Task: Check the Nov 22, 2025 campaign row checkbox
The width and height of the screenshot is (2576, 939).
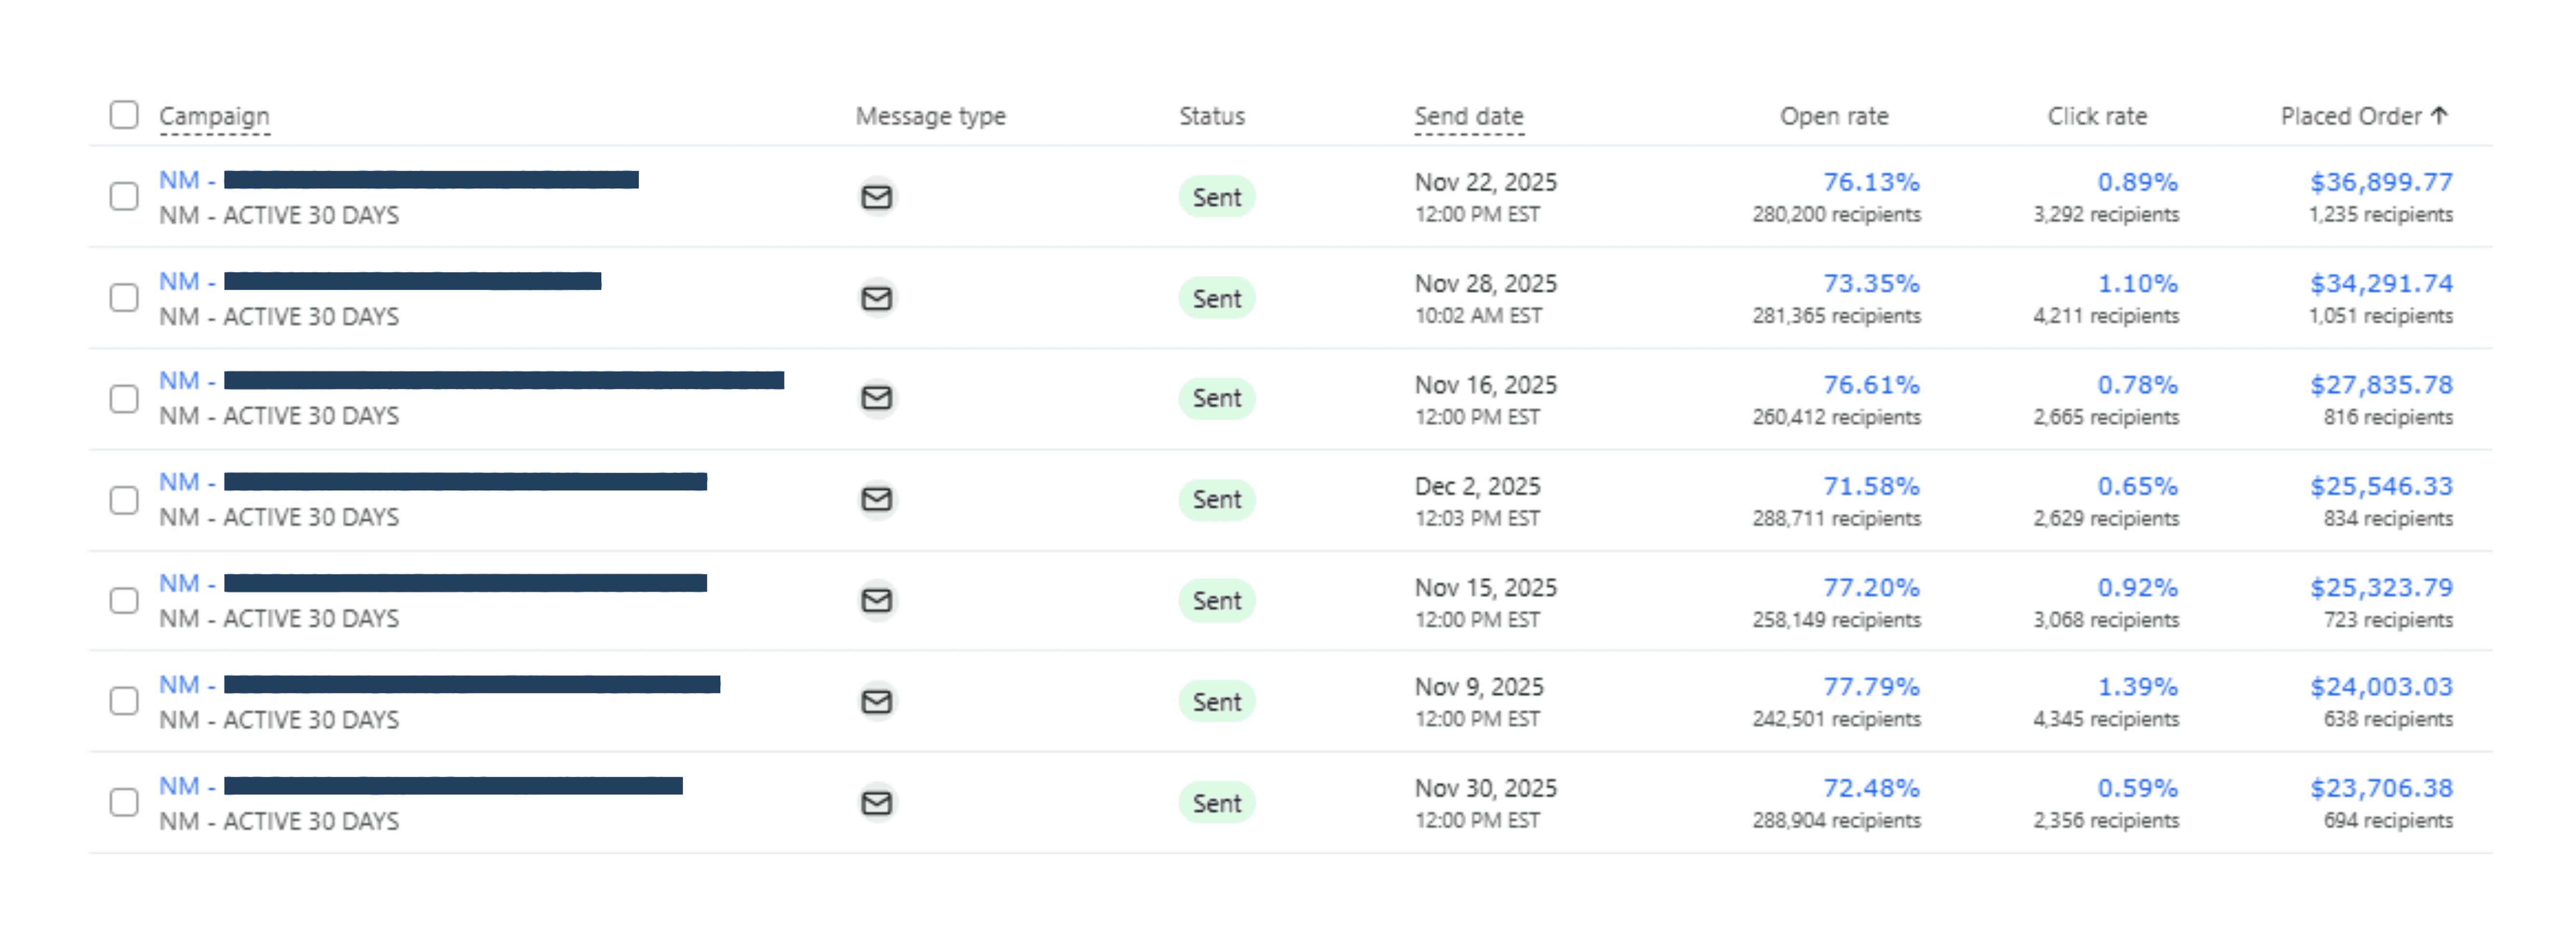Action: tap(124, 196)
